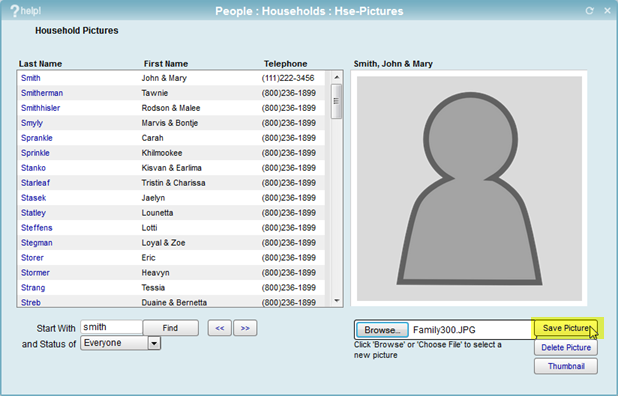
Task: Select the Stasek household link
Action: click(34, 198)
